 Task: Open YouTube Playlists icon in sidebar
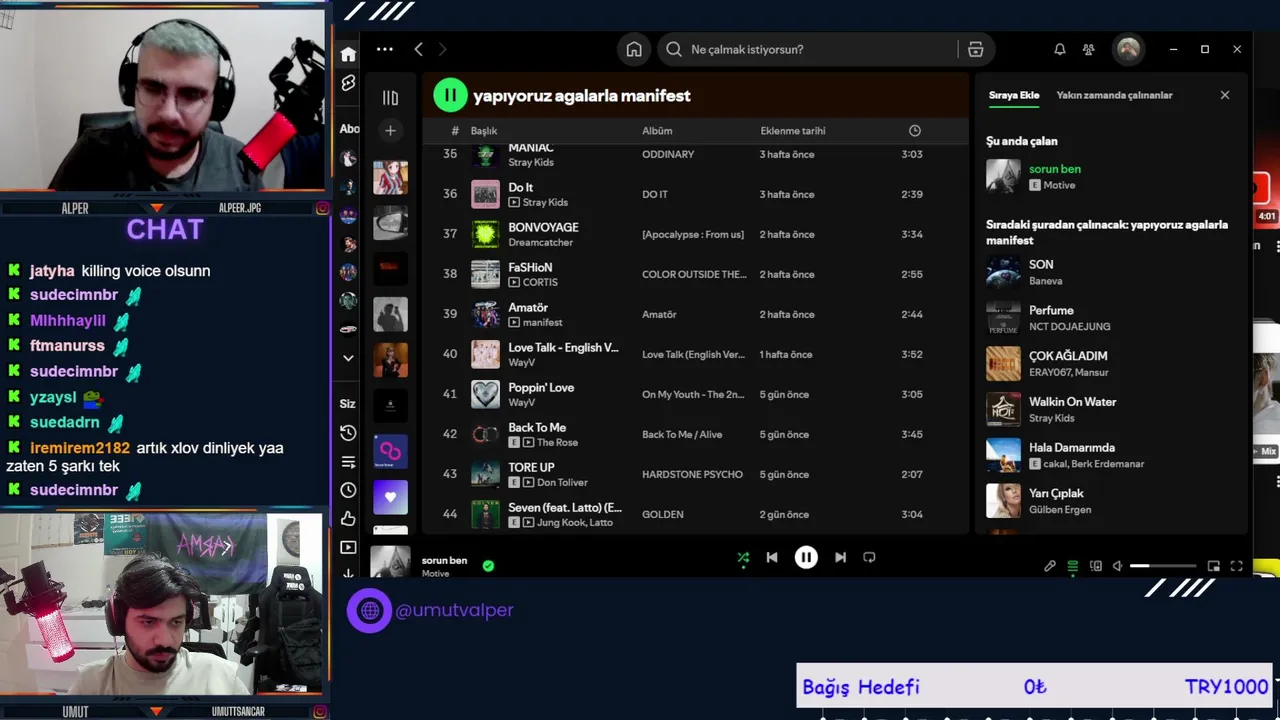pyautogui.click(x=348, y=462)
